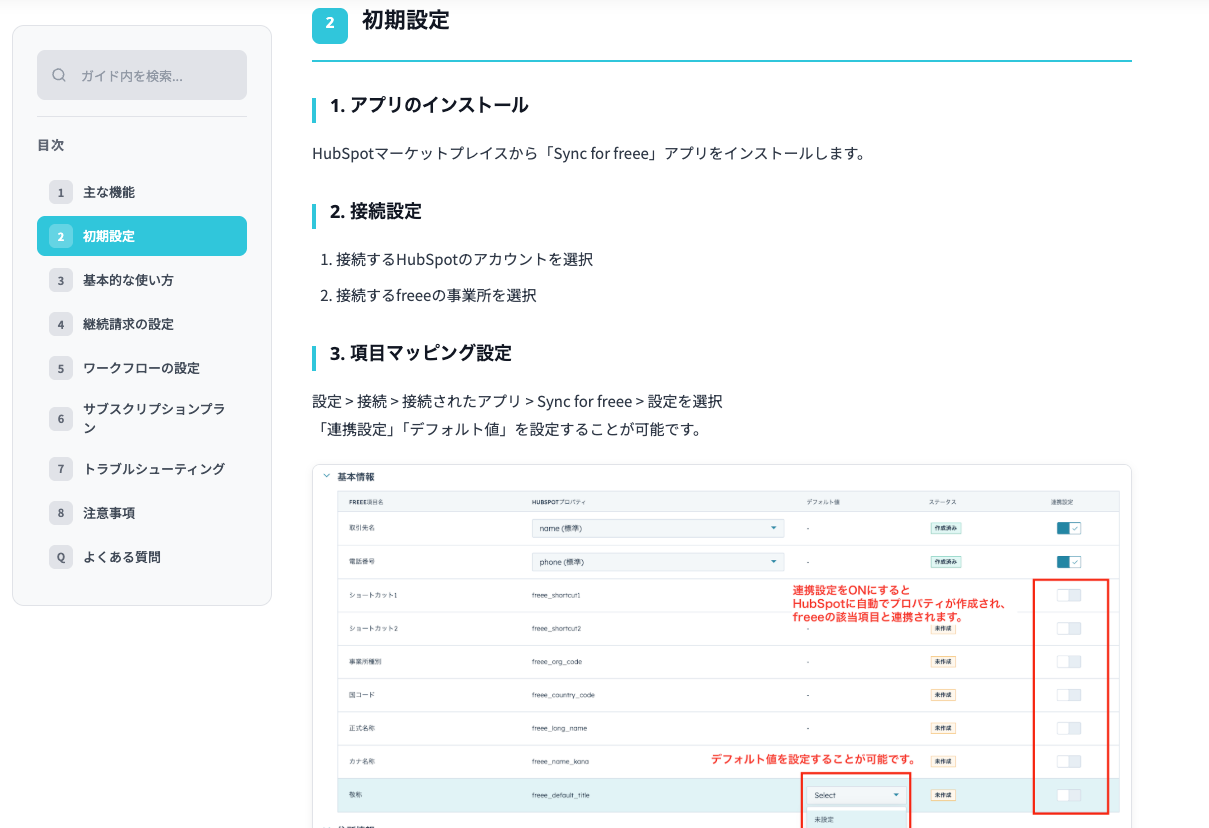1209x828 pixels.
Task: Click 作成済み badge in 取引先名 row
Action: (946, 528)
